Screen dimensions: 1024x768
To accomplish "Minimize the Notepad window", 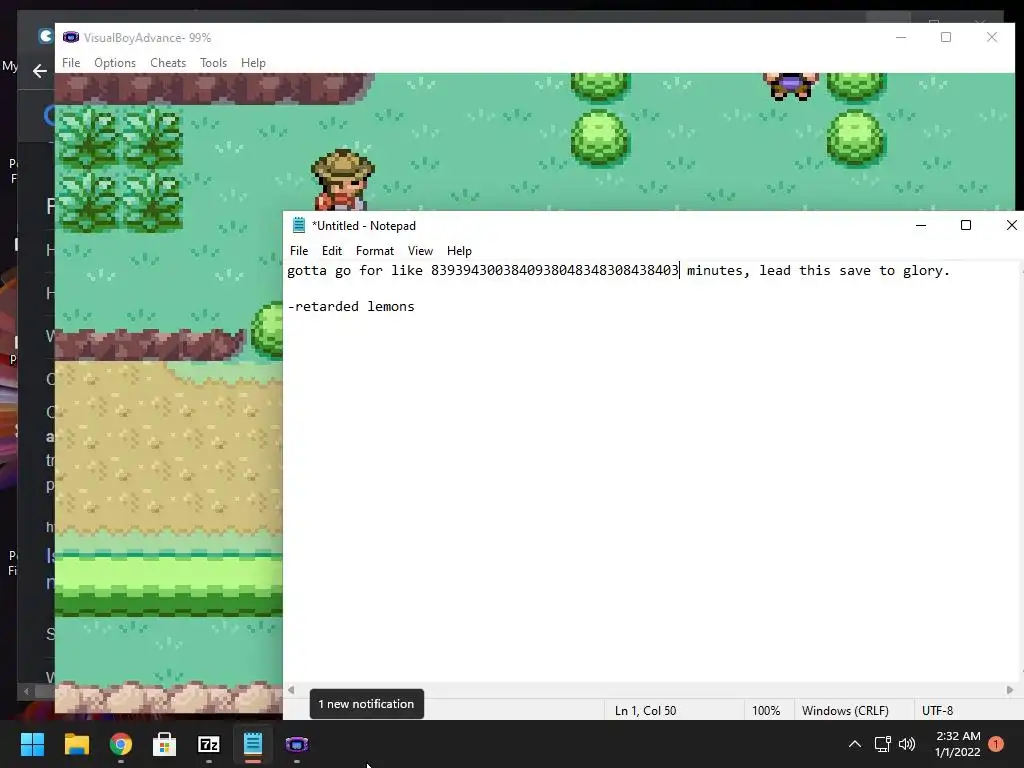I will [921, 225].
